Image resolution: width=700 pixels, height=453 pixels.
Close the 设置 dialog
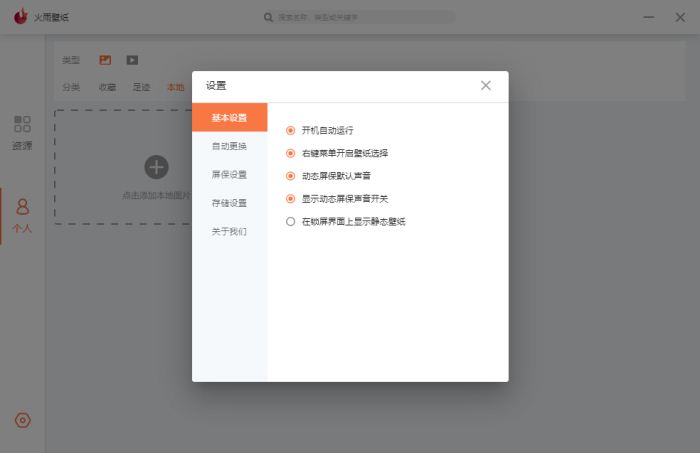tap(486, 86)
